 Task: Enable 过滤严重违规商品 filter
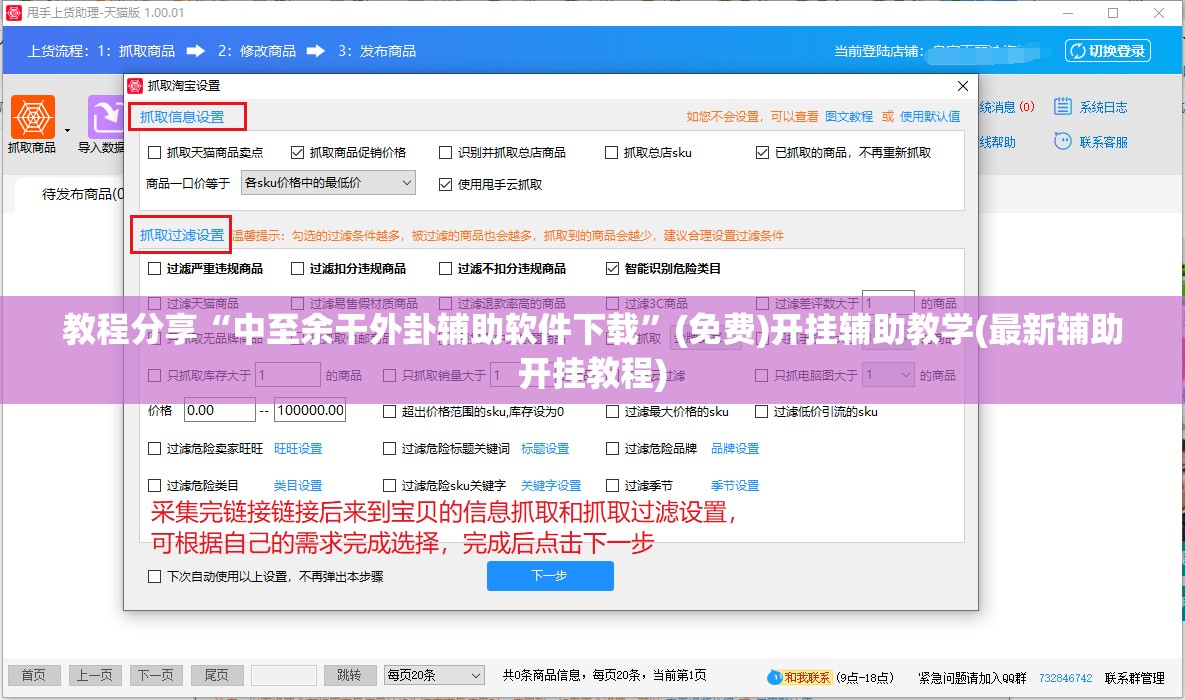click(x=155, y=268)
